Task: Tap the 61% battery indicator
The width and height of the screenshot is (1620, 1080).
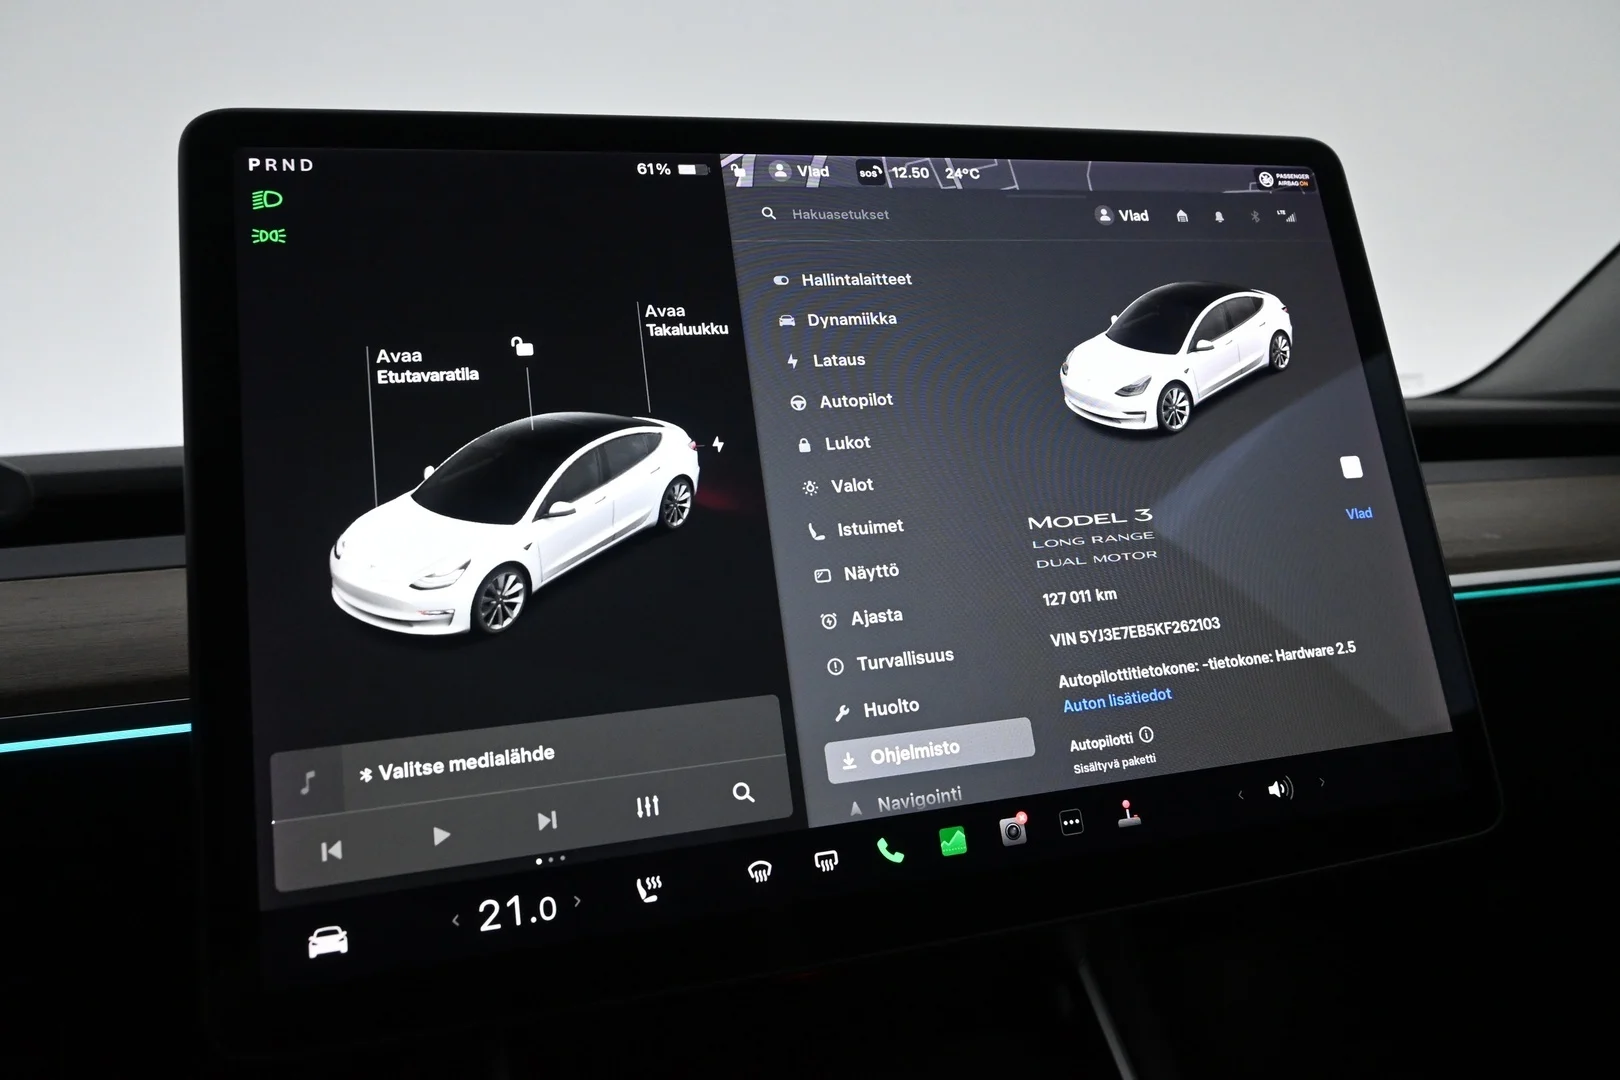Action: click(672, 169)
